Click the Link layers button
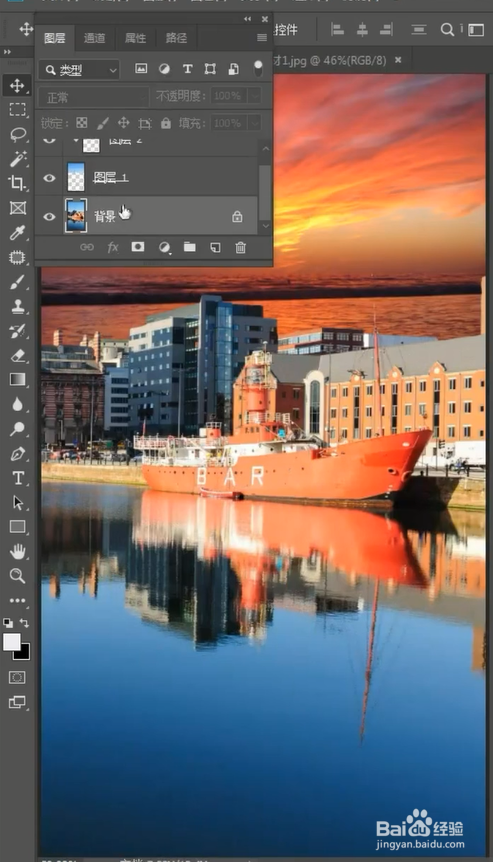Viewport: 493px width, 862px height. click(87, 247)
